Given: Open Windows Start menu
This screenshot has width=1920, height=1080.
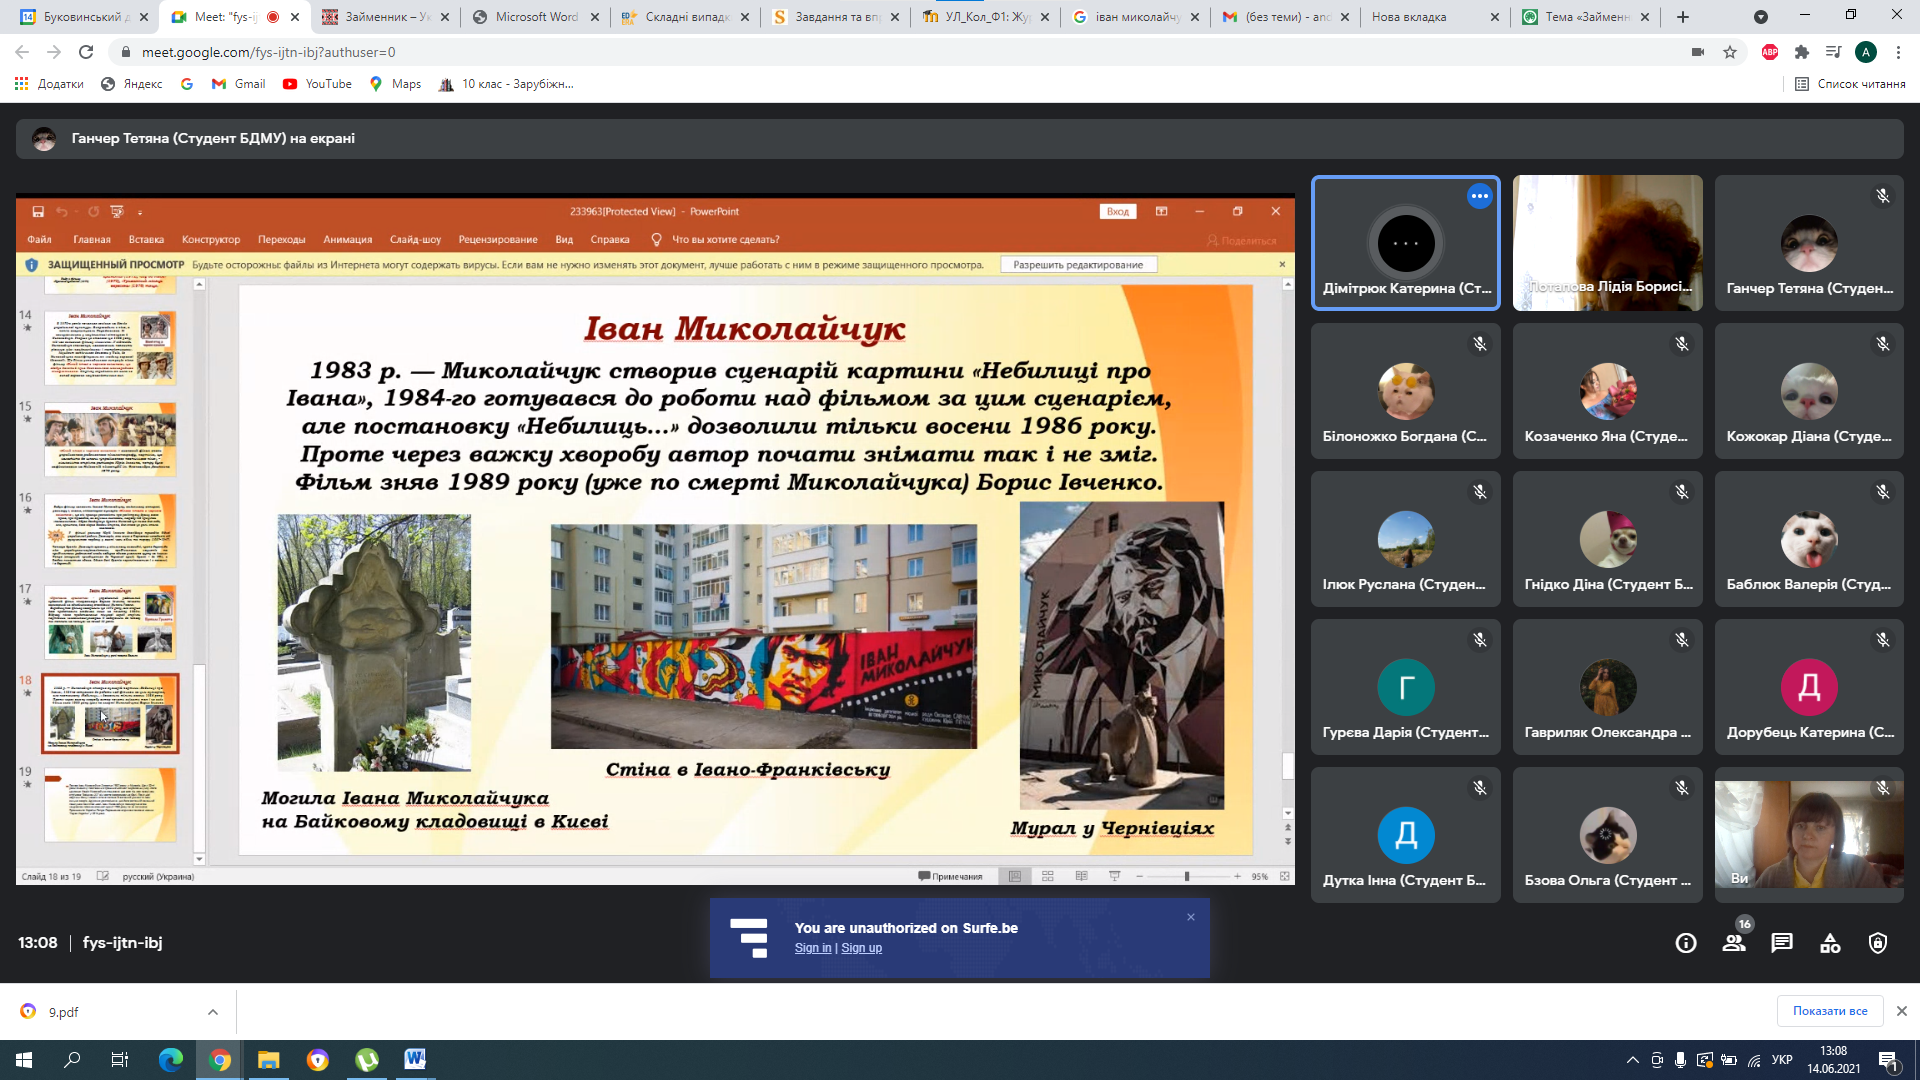Looking at the screenshot, I should [x=24, y=1060].
